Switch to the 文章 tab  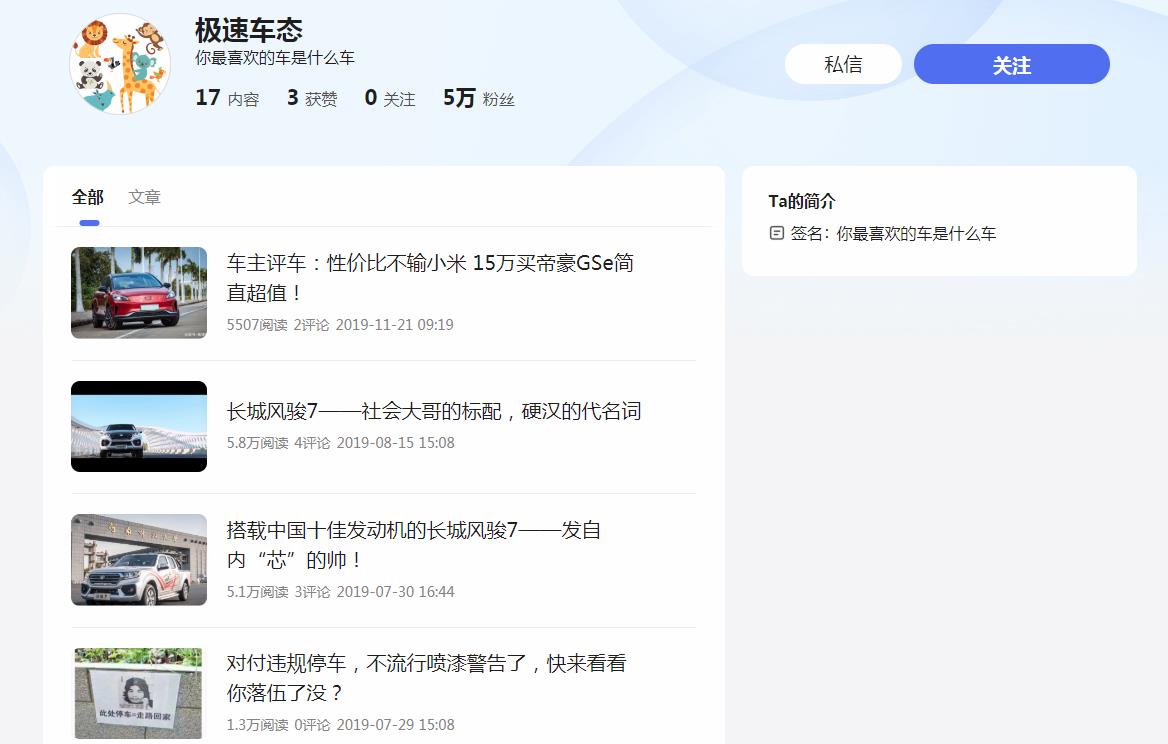pos(145,197)
